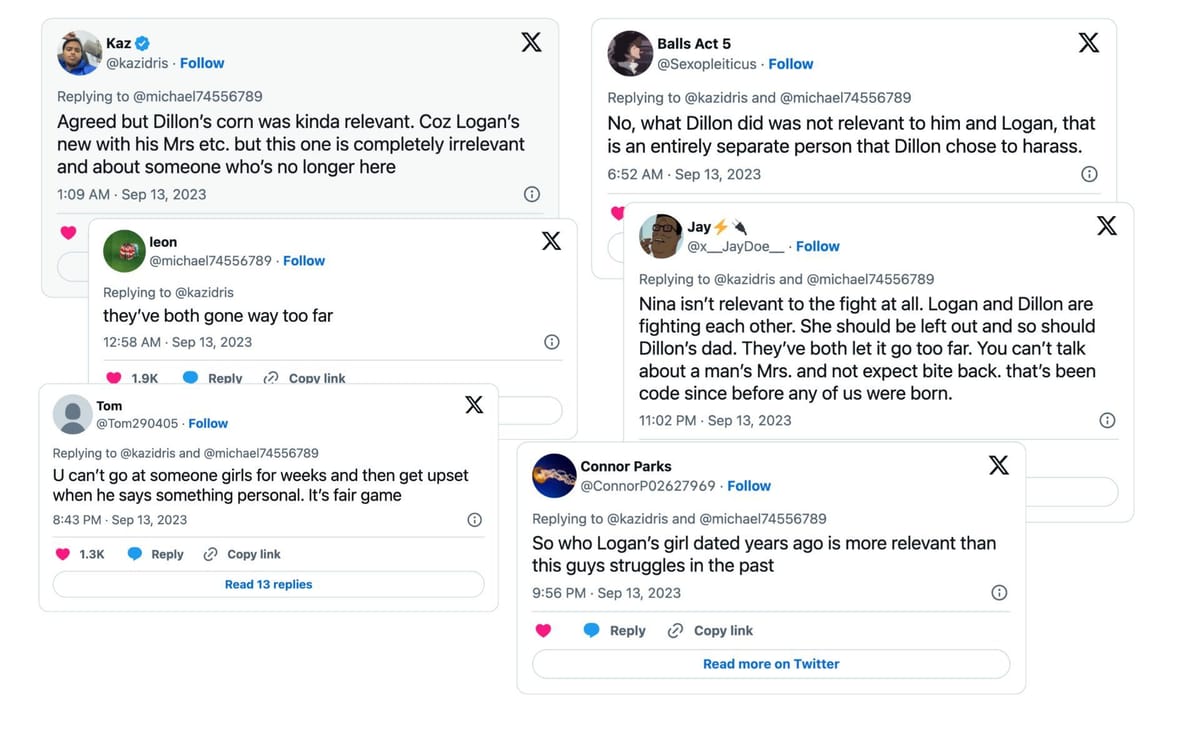Open Read more on Twitter button
Viewport: 1200px width, 750px height.
[x=770, y=664]
